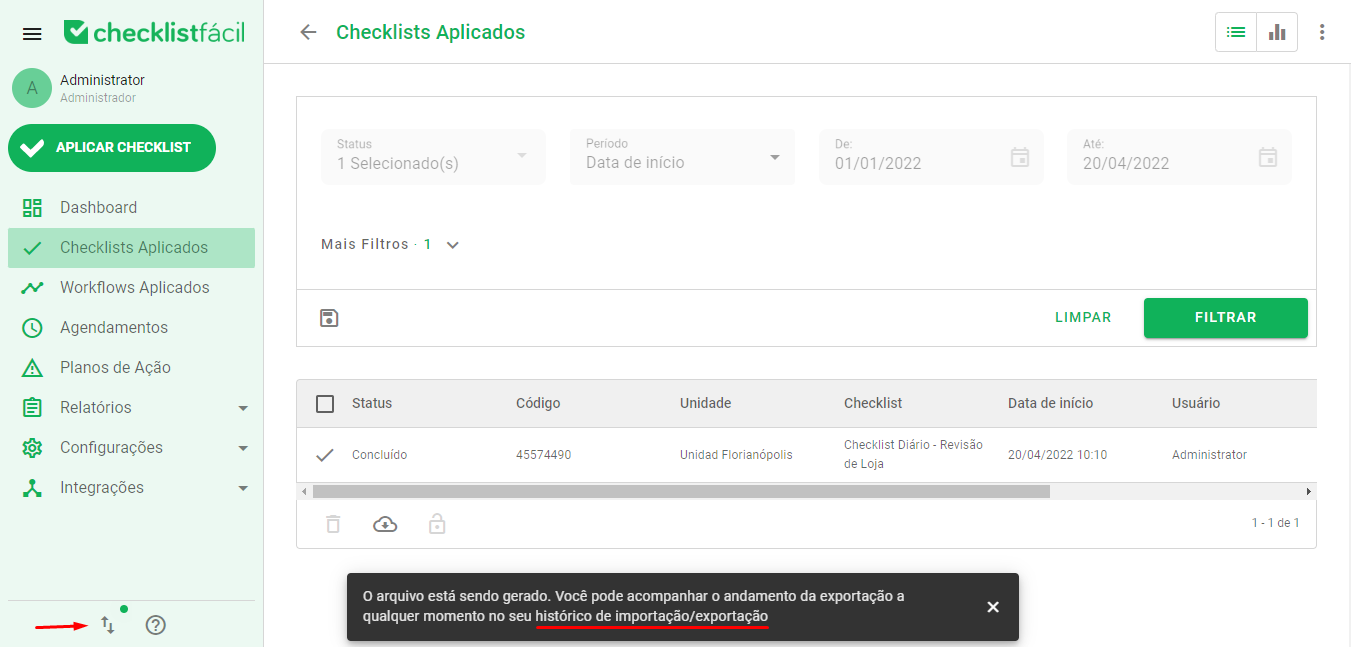Open Workflows Aplicados in sidebar
1351x647 pixels.
(x=131, y=288)
